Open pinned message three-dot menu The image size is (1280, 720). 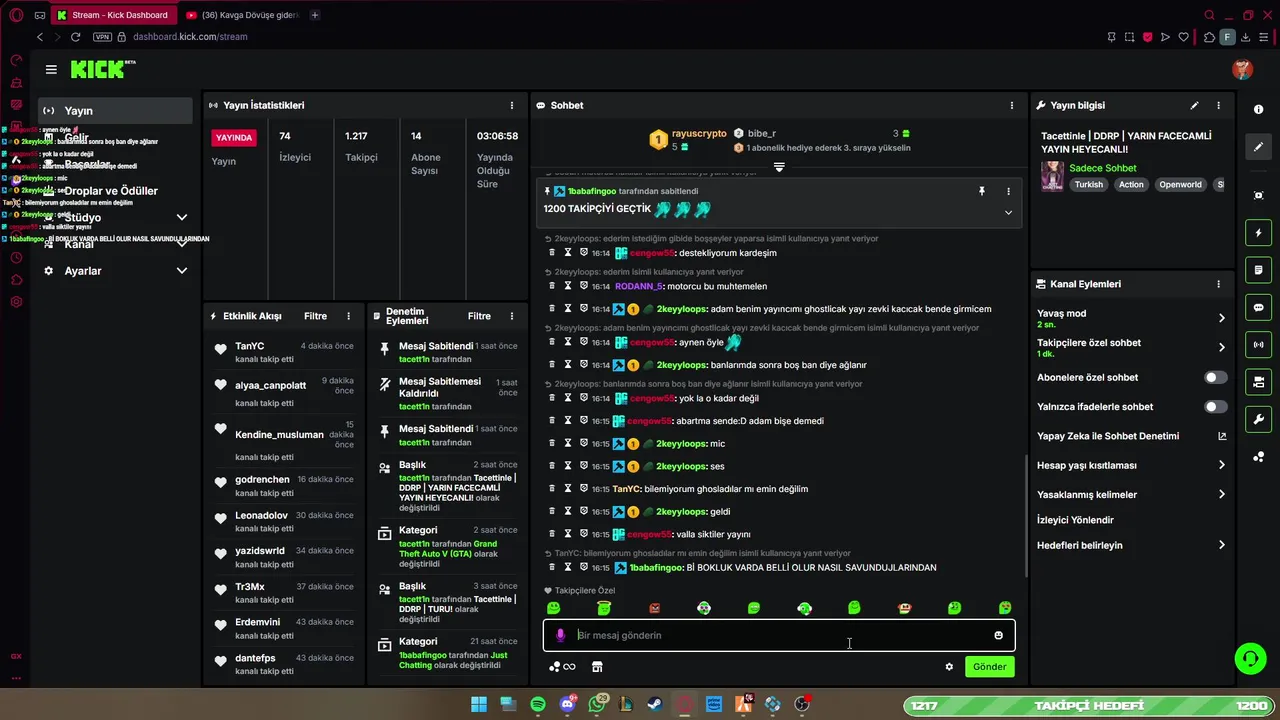1008,191
